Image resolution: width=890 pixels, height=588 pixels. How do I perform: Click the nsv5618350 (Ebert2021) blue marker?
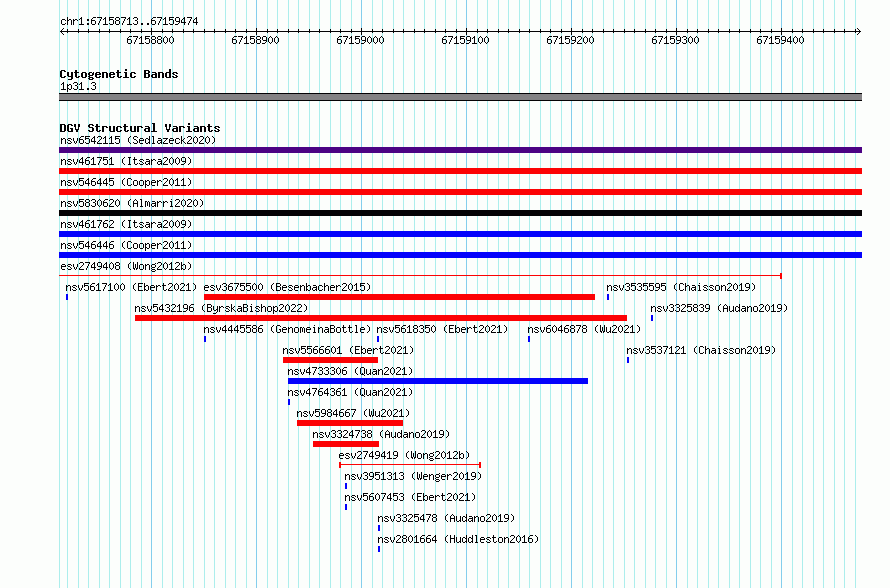[x=378, y=339]
